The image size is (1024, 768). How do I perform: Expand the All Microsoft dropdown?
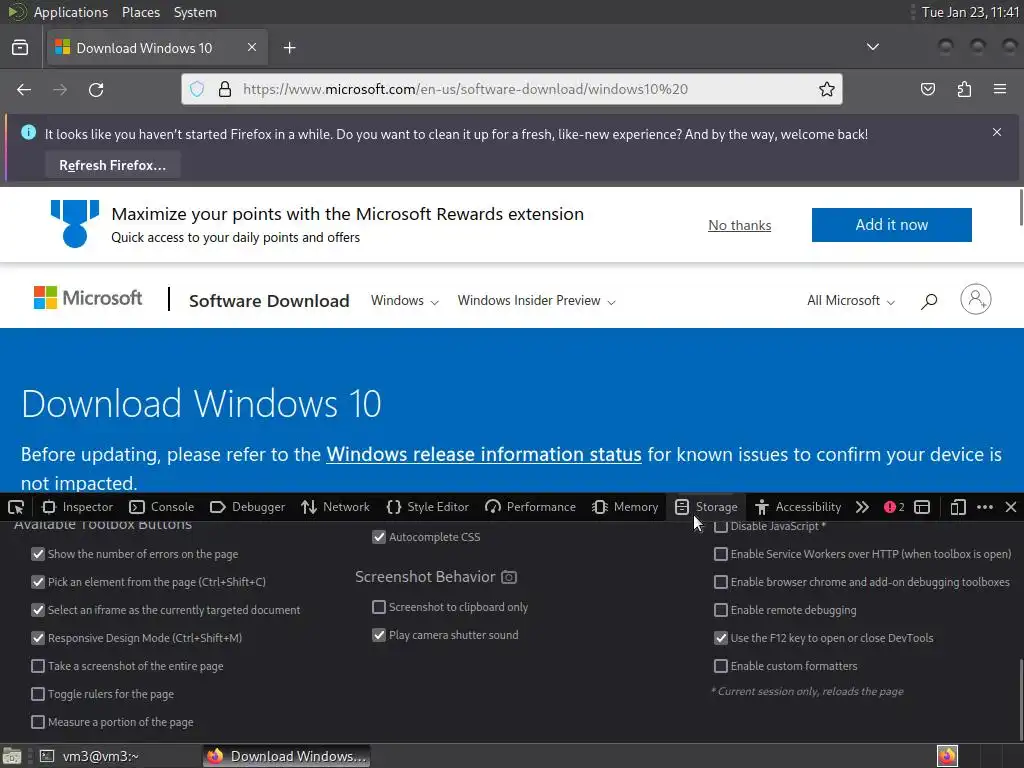tap(851, 300)
